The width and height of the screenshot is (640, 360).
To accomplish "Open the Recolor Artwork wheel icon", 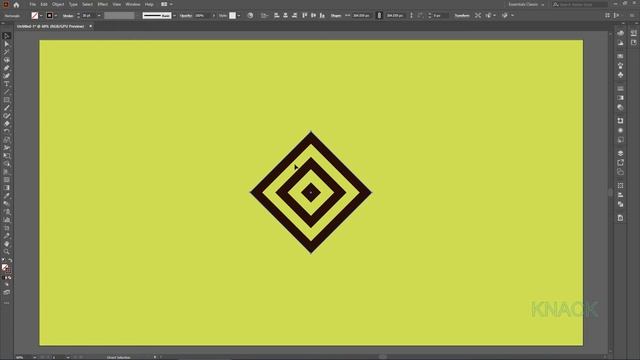I will pyautogui.click(x=250, y=16).
